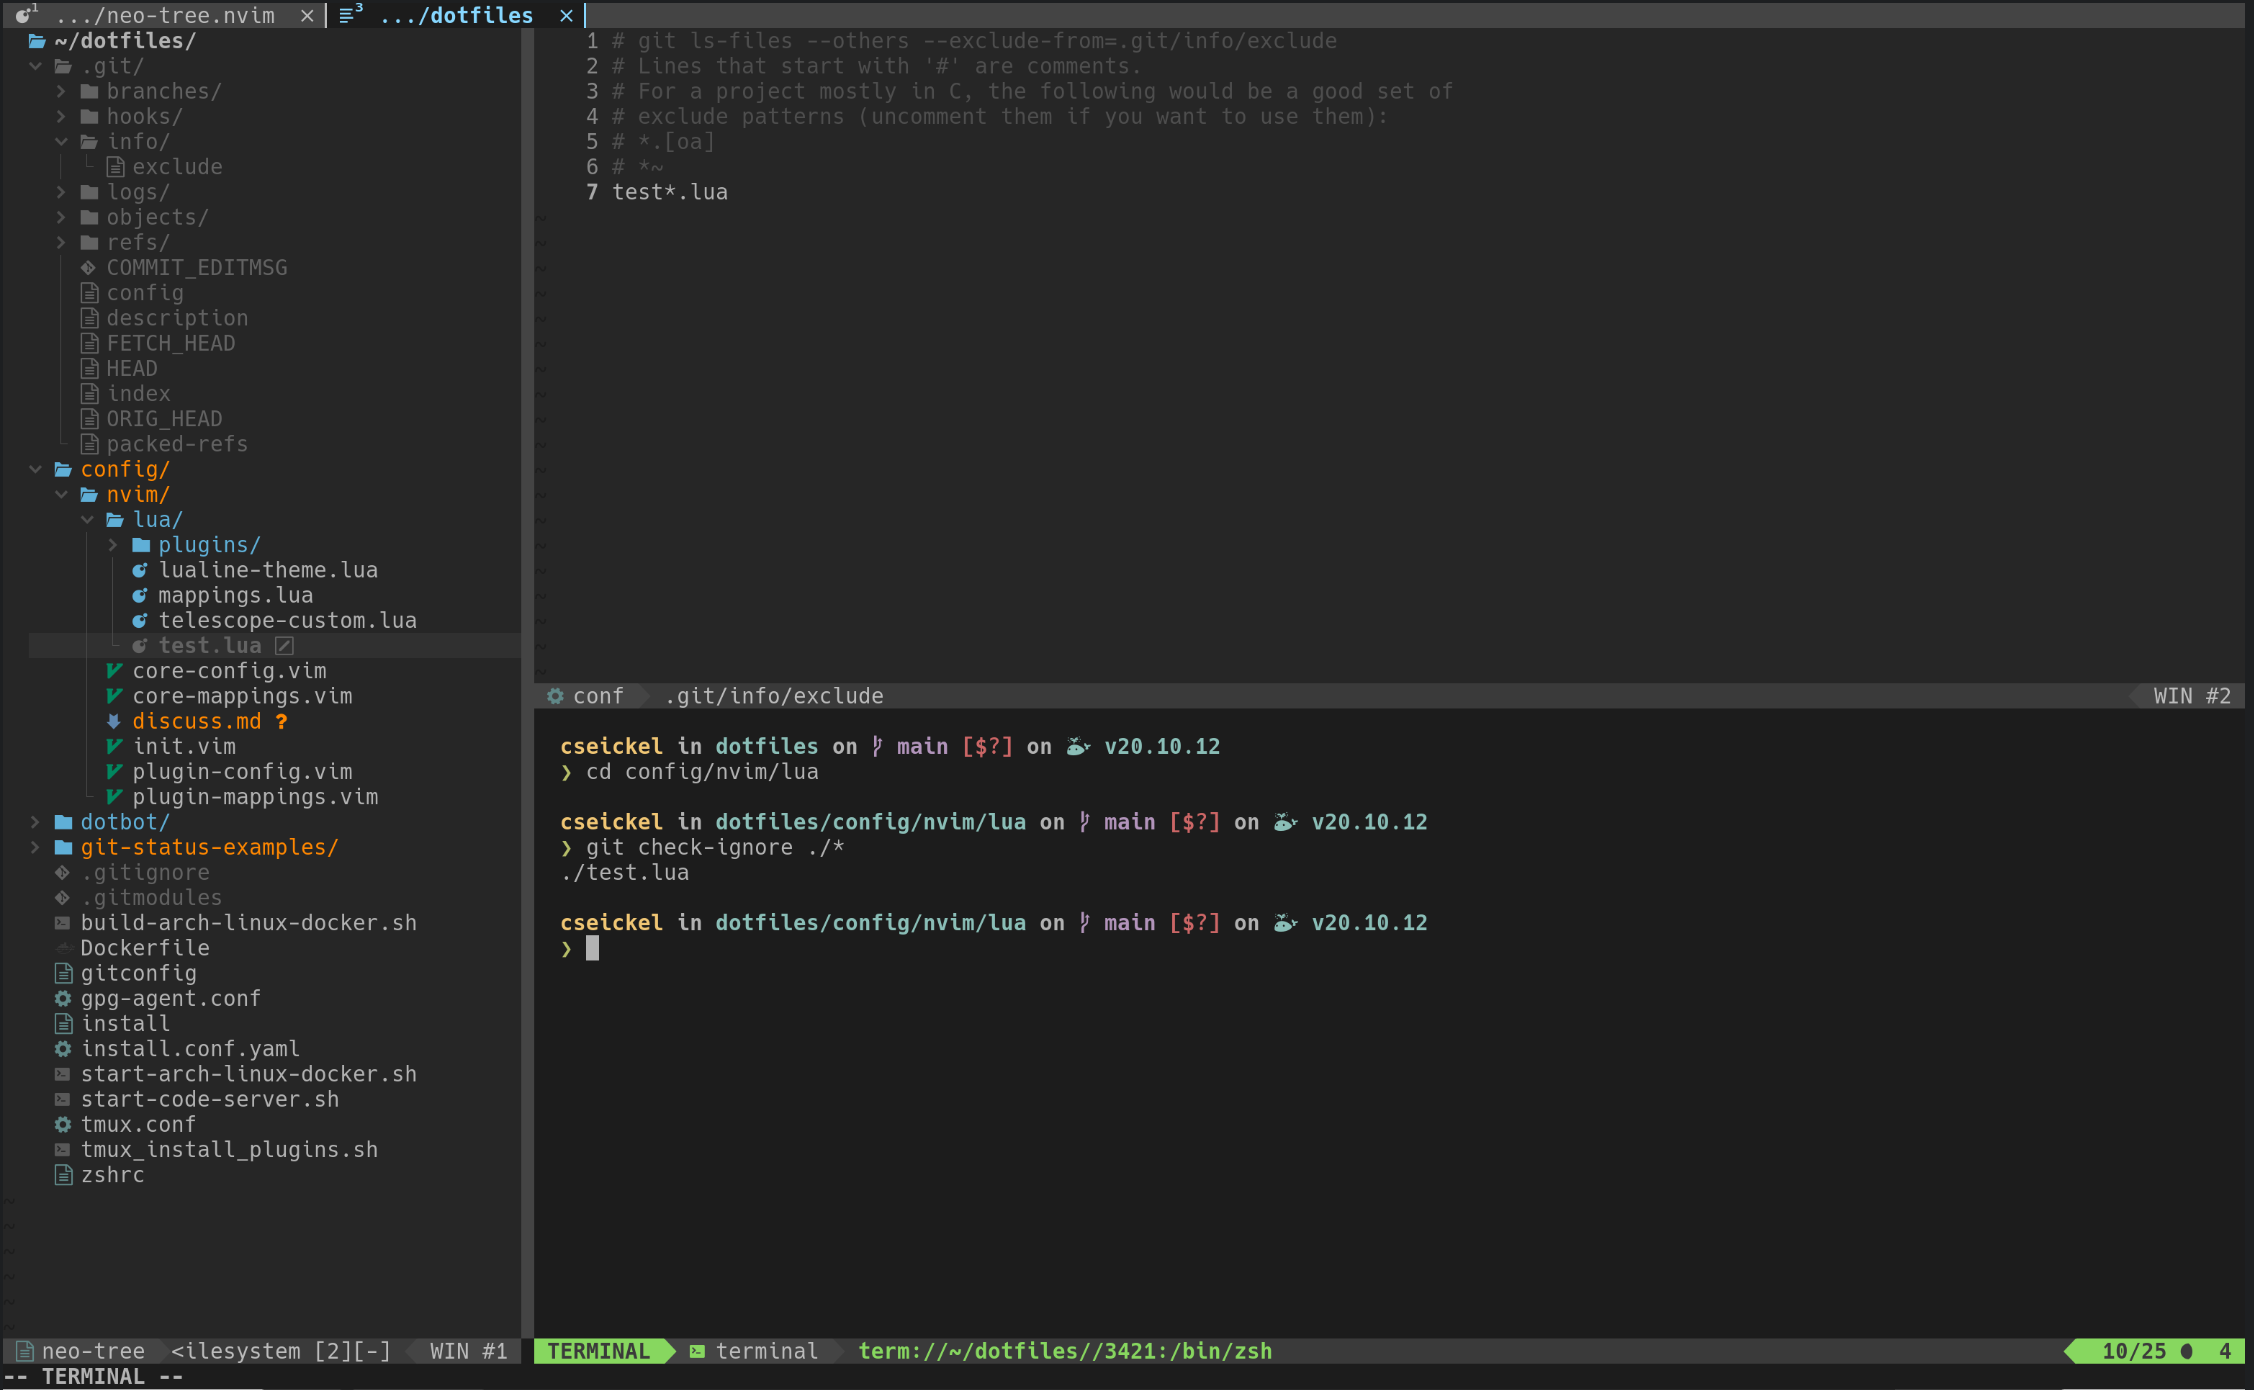2254x1390 pixels.
Task: Toggle the modified checkbox next to test.lua
Action: pos(284,645)
